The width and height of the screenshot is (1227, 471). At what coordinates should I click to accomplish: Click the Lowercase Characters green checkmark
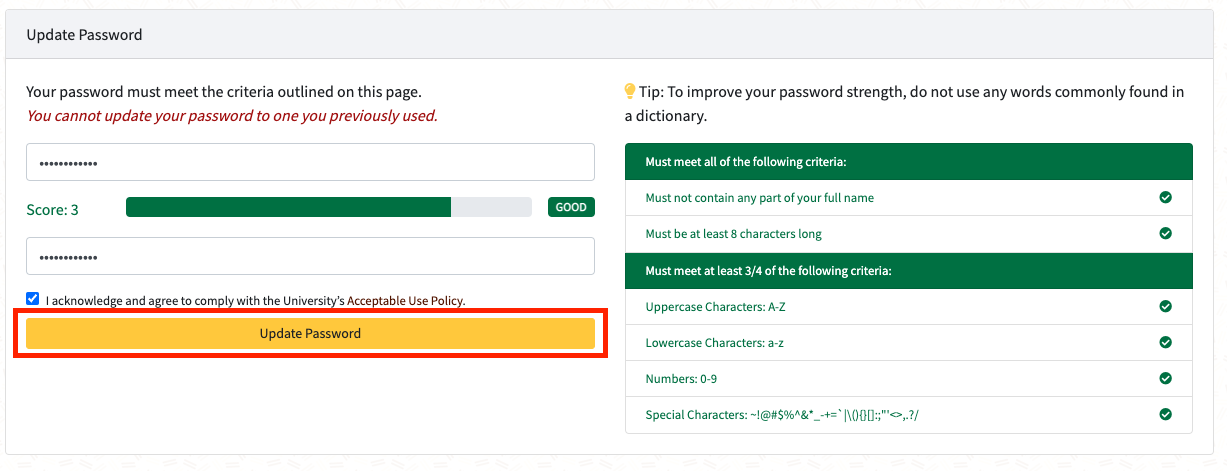(x=1165, y=342)
